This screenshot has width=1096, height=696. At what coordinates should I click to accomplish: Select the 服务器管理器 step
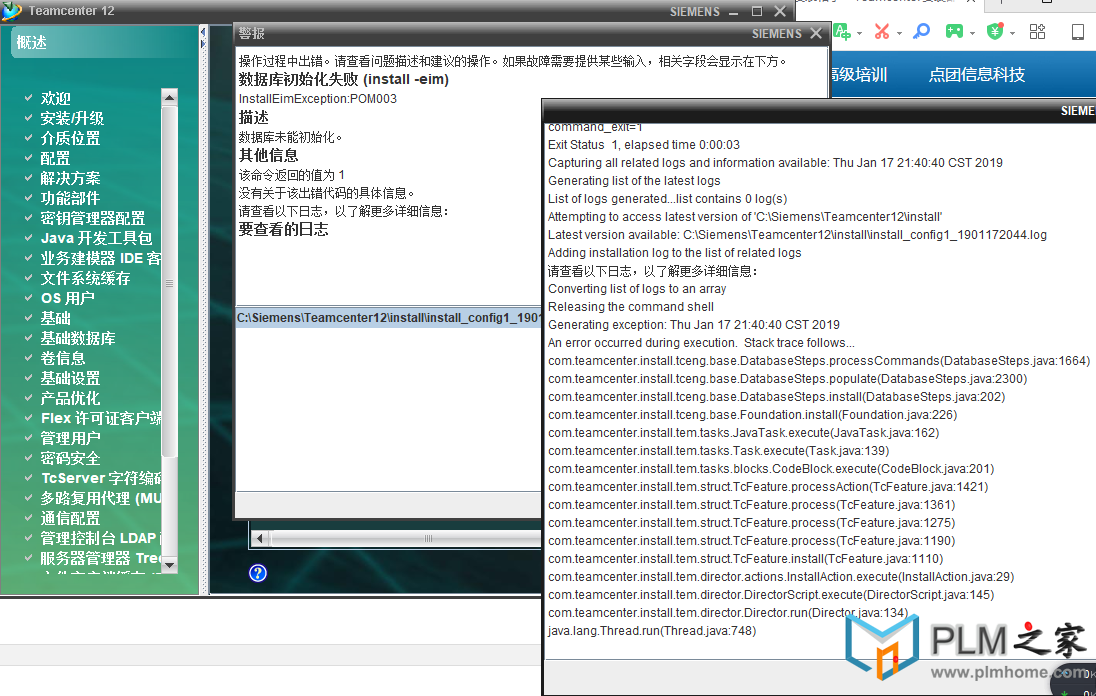pyautogui.click(x=101, y=559)
